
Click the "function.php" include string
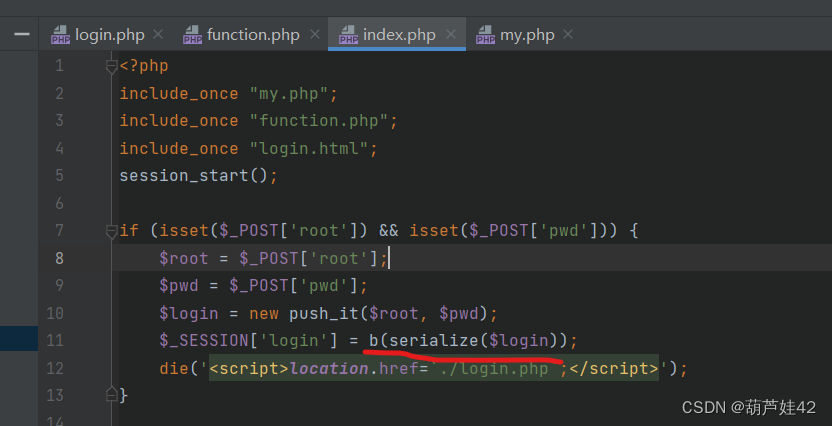319,121
